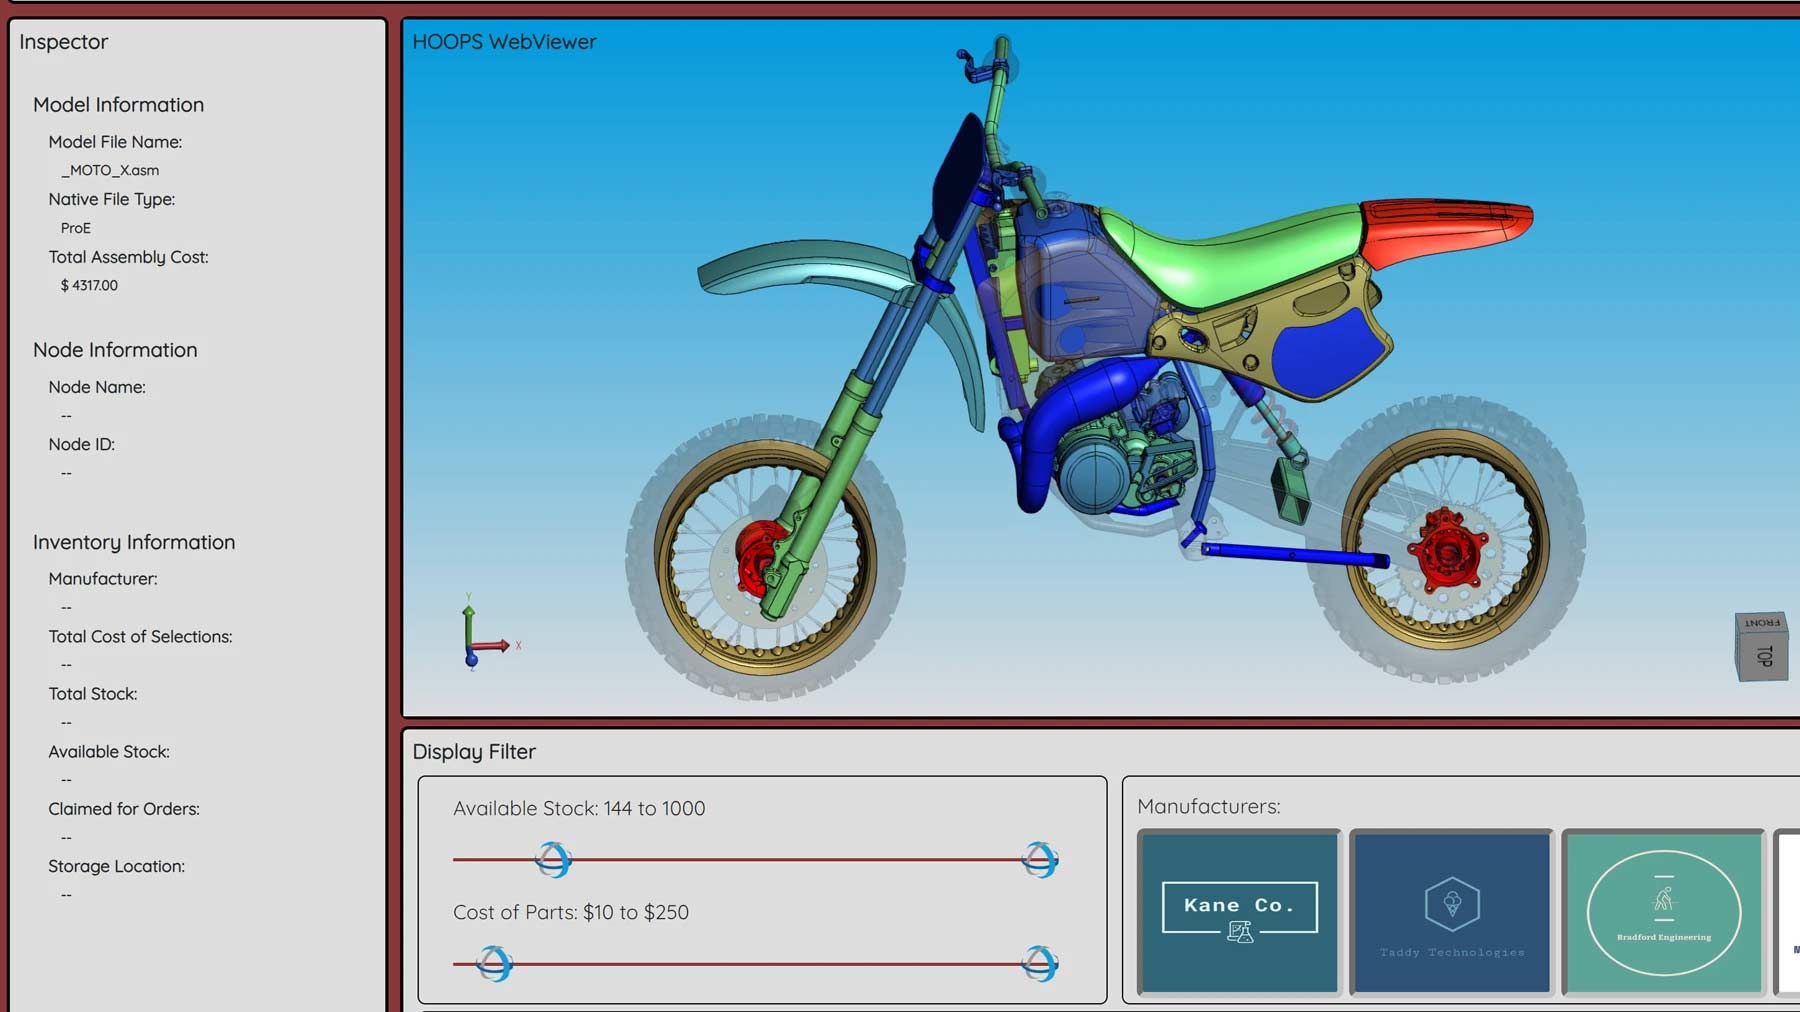1800x1012 pixels.
Task: Toggle the Kane Co. manufacturer filter
Action: point(1239,911)
